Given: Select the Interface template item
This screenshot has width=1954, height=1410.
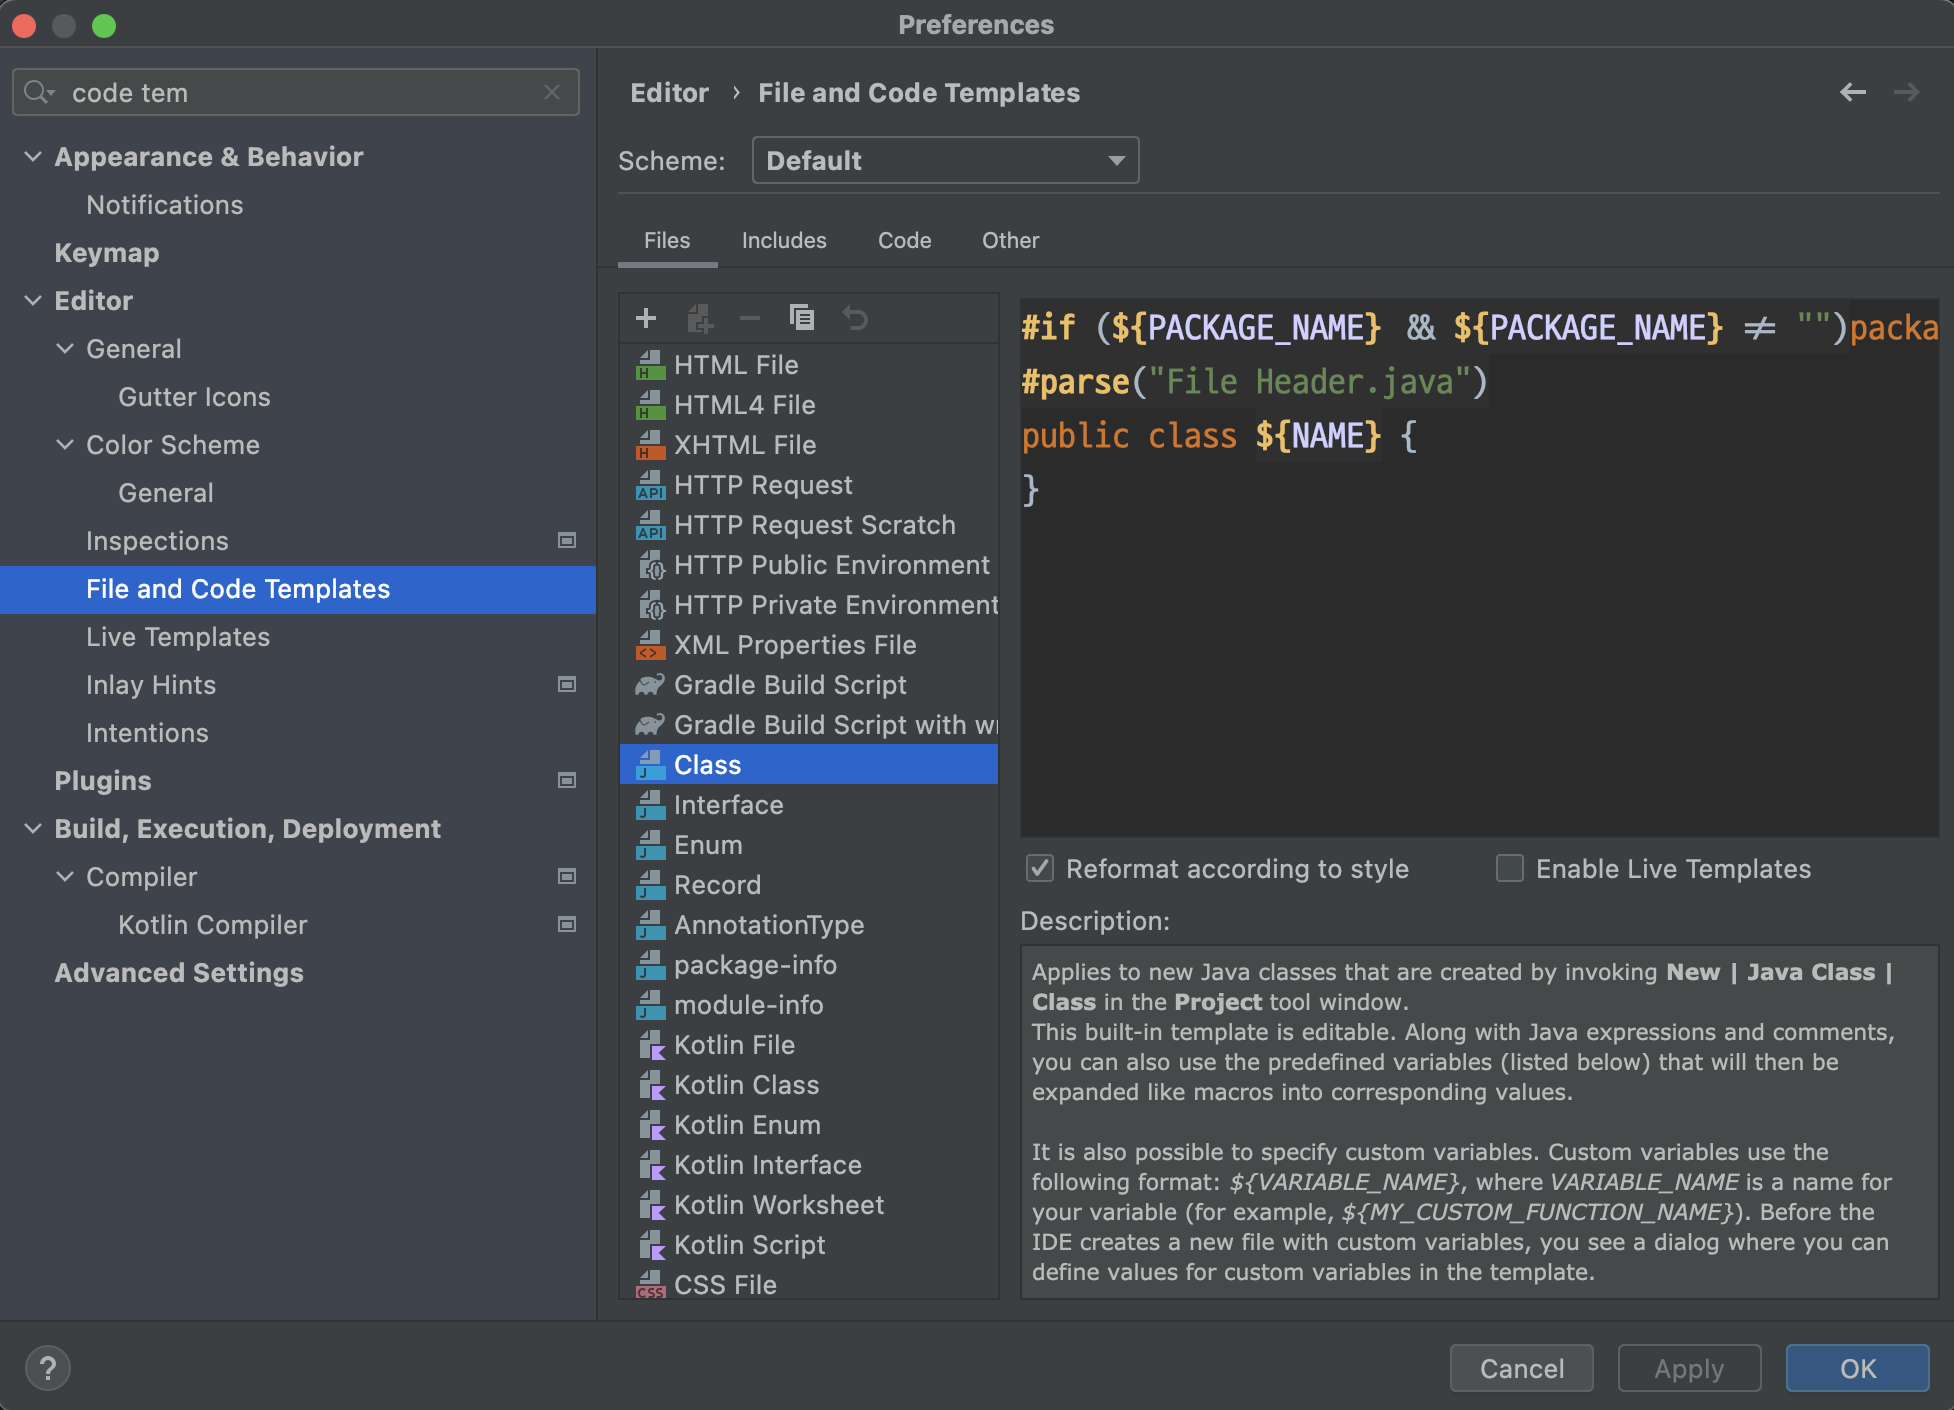Looking at the screenshot, I should click(728, 804).
